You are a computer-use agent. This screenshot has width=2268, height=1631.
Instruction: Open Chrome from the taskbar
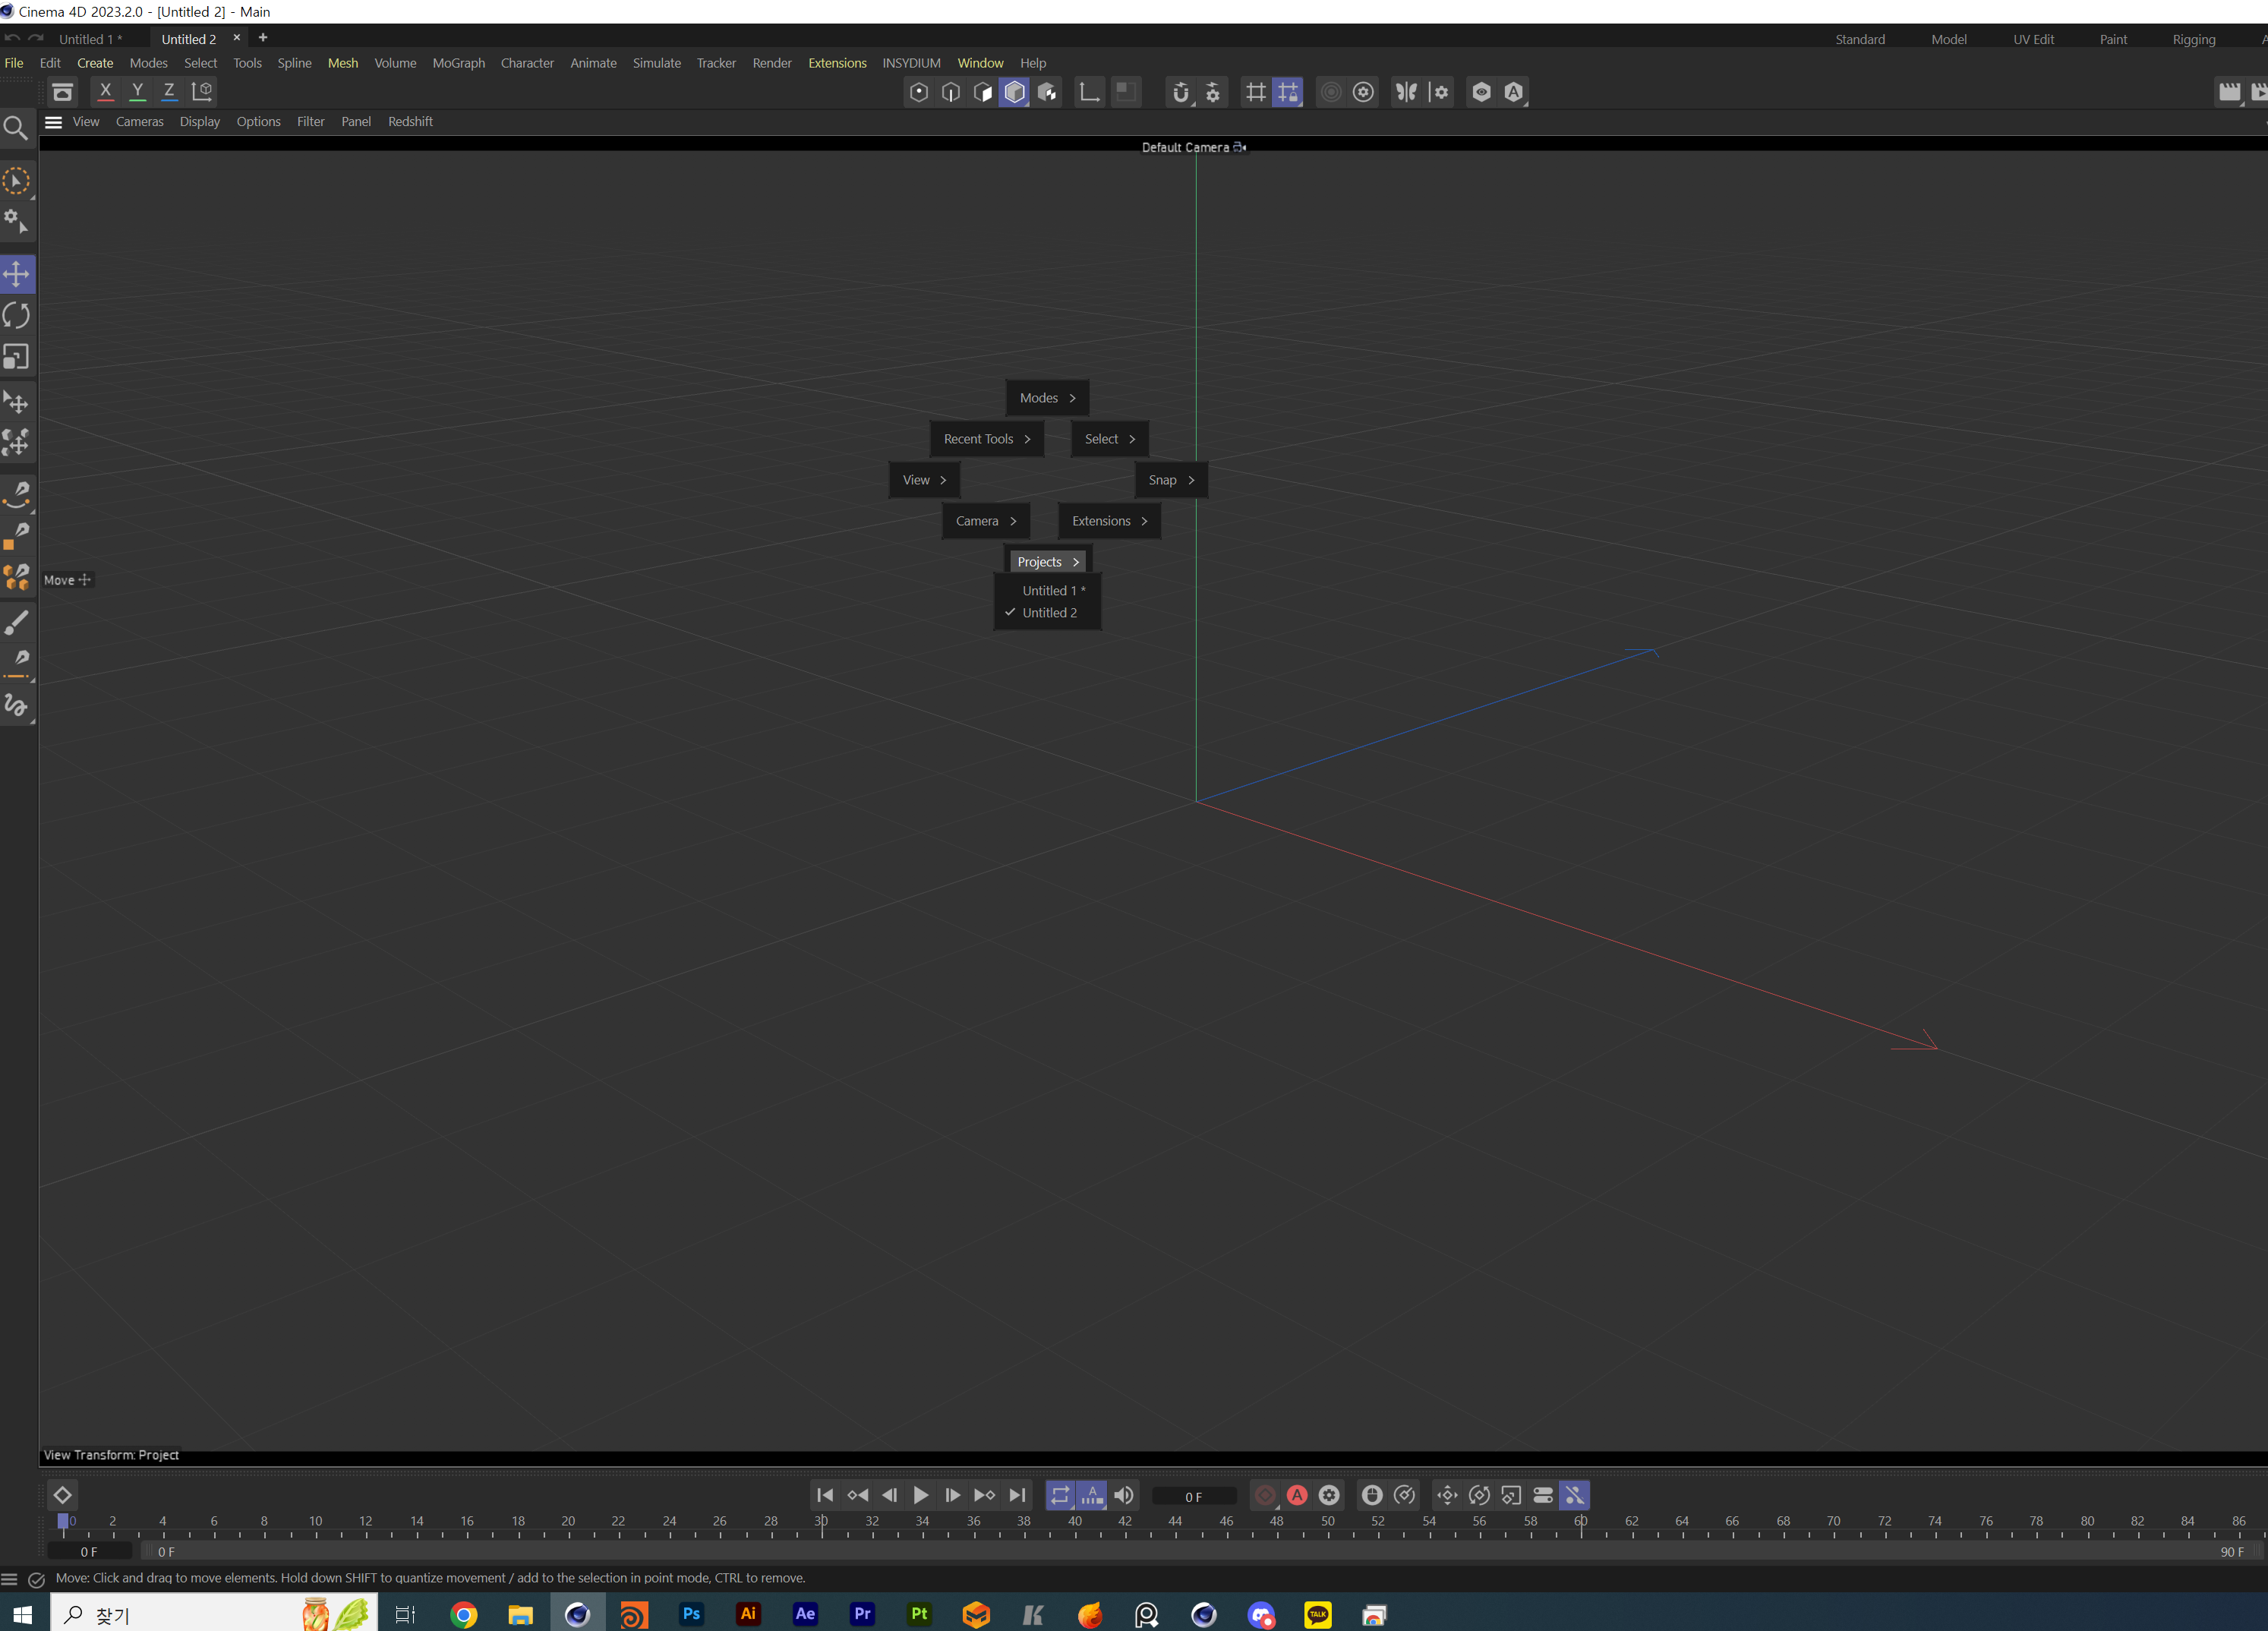pos(463,1614)
